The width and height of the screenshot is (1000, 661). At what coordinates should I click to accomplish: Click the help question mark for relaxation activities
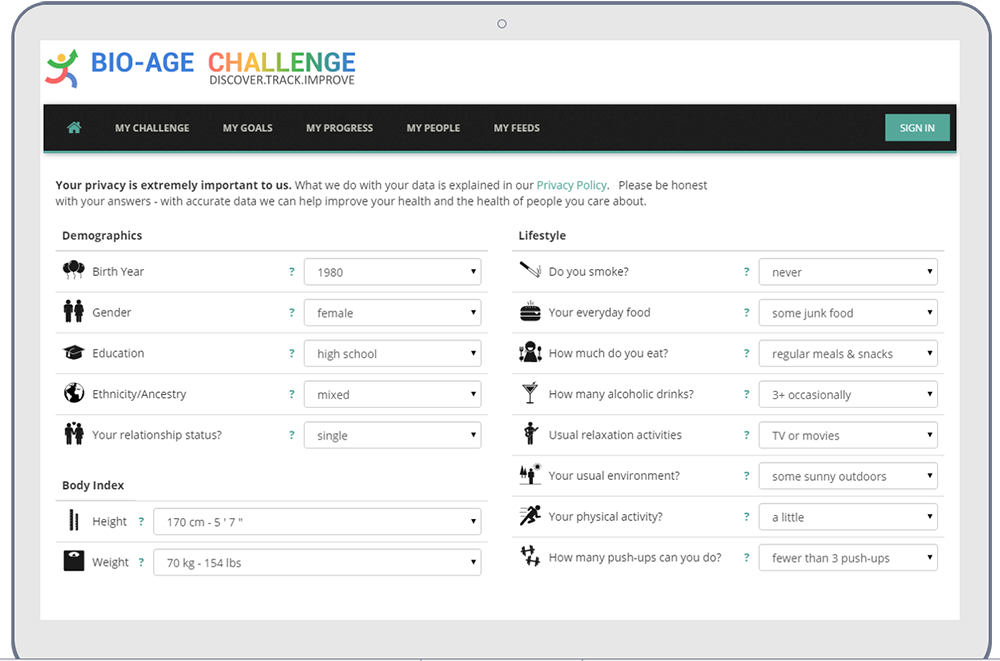(746, 435)
